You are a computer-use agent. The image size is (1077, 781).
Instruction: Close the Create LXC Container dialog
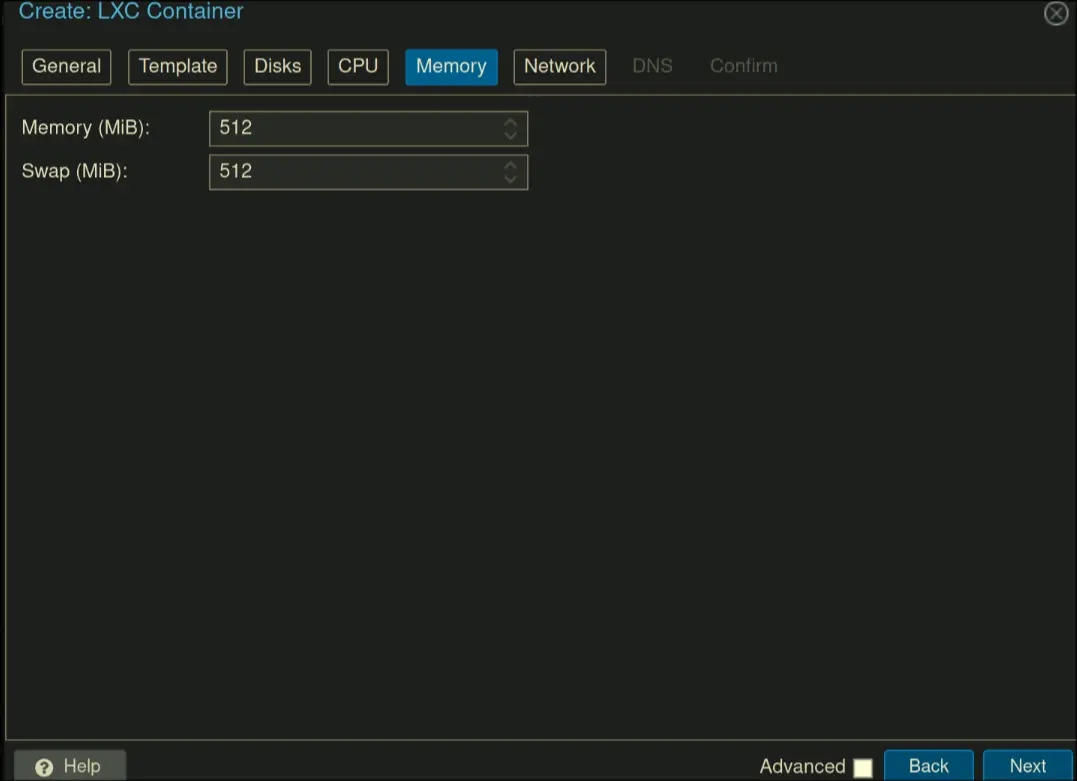(1055, 14)
